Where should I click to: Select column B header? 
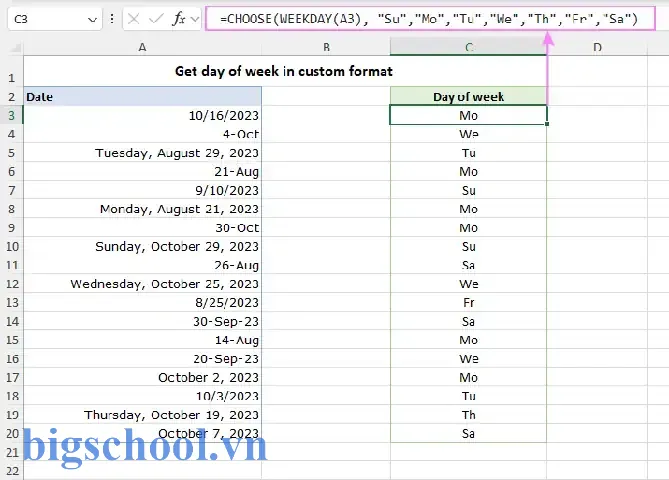coord(326,47)
